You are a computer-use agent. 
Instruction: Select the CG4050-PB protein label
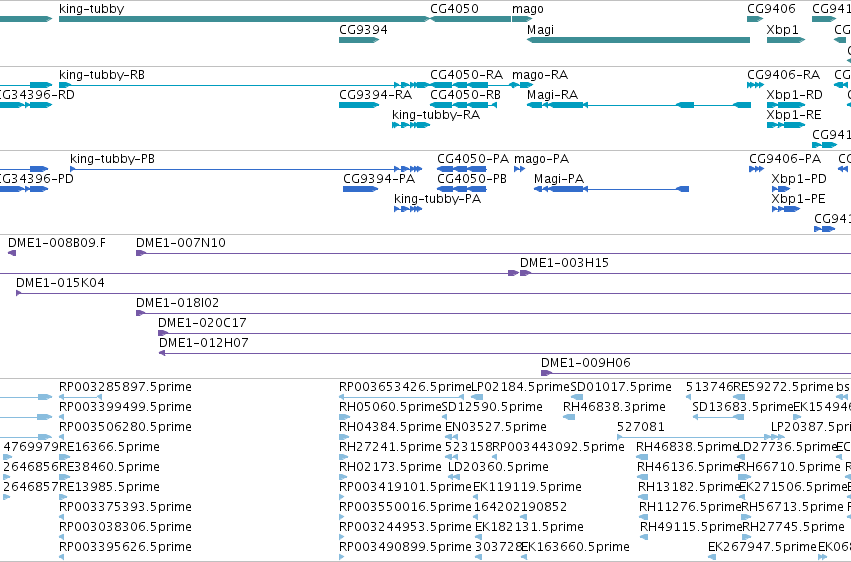click(x=472, y=178)
